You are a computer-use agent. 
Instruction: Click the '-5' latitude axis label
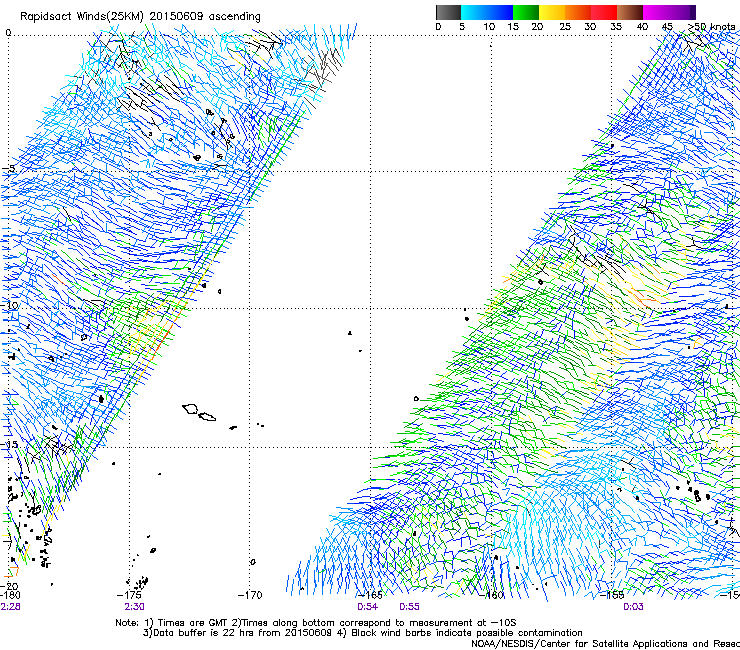pyautogui.click(x=9, y=169)
